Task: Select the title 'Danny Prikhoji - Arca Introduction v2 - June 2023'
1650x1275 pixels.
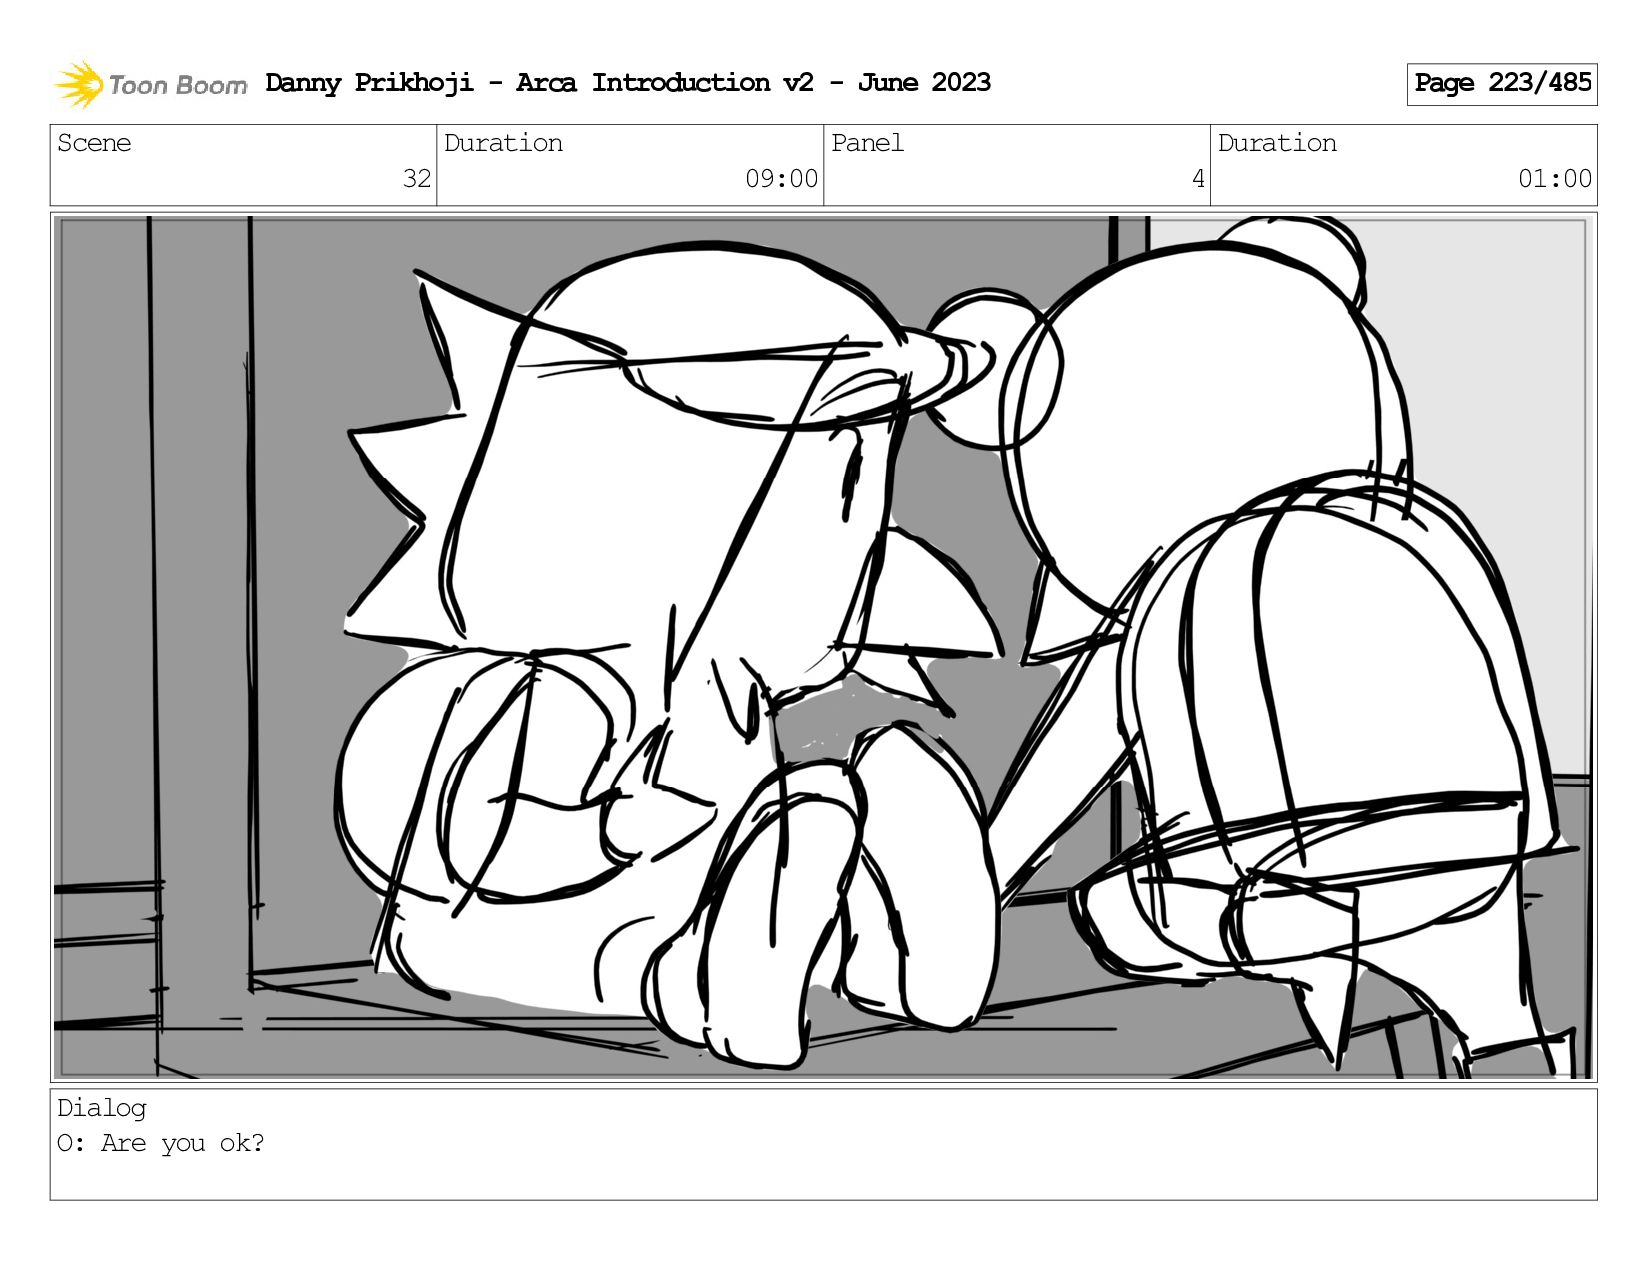Action: (x=628, y=82)
